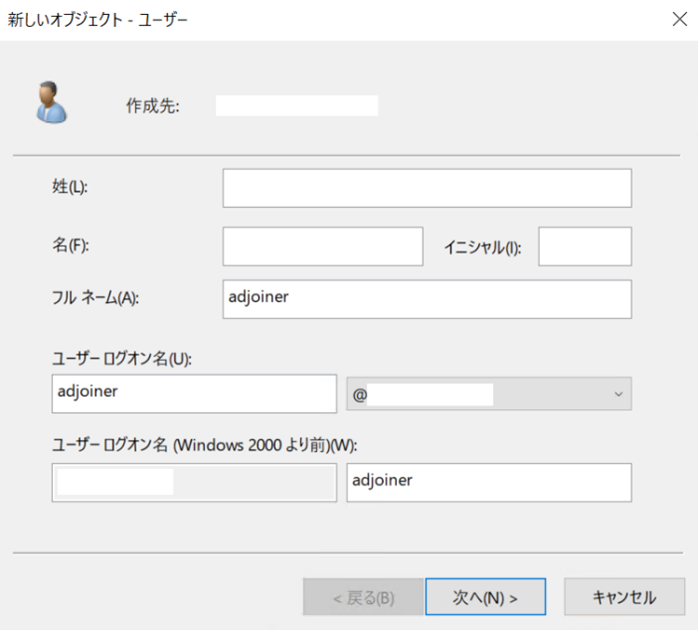Image resolution: width=698 pixels, height=630 pixels.
Task: Click the user avatar icon
Action: click(50, 103)
